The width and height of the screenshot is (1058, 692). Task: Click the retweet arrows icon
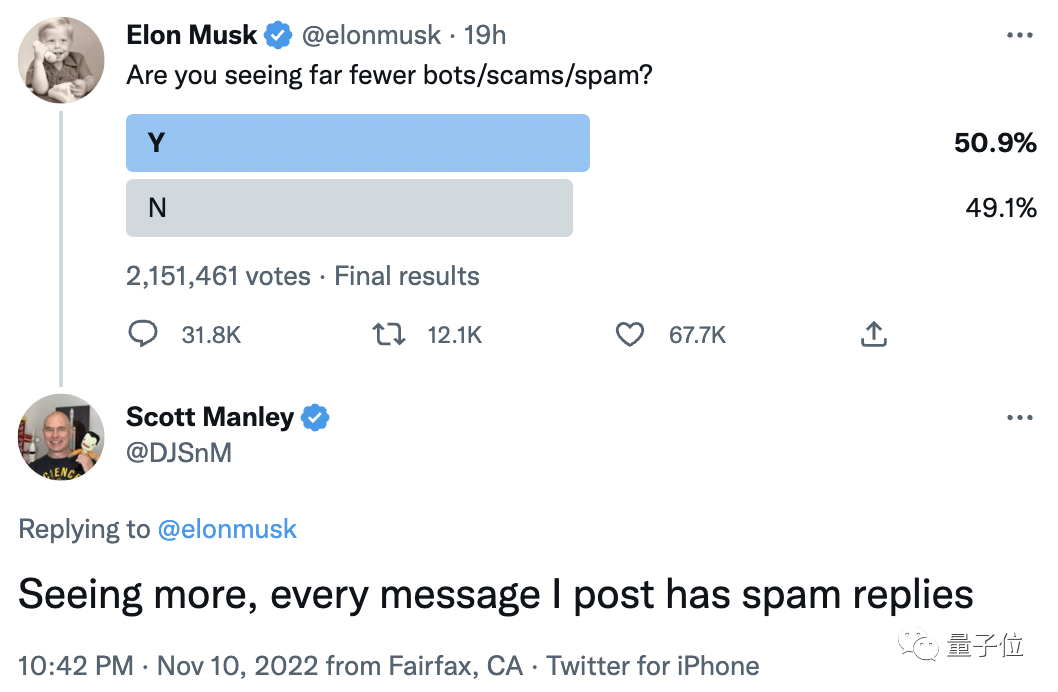pos(388,334)
